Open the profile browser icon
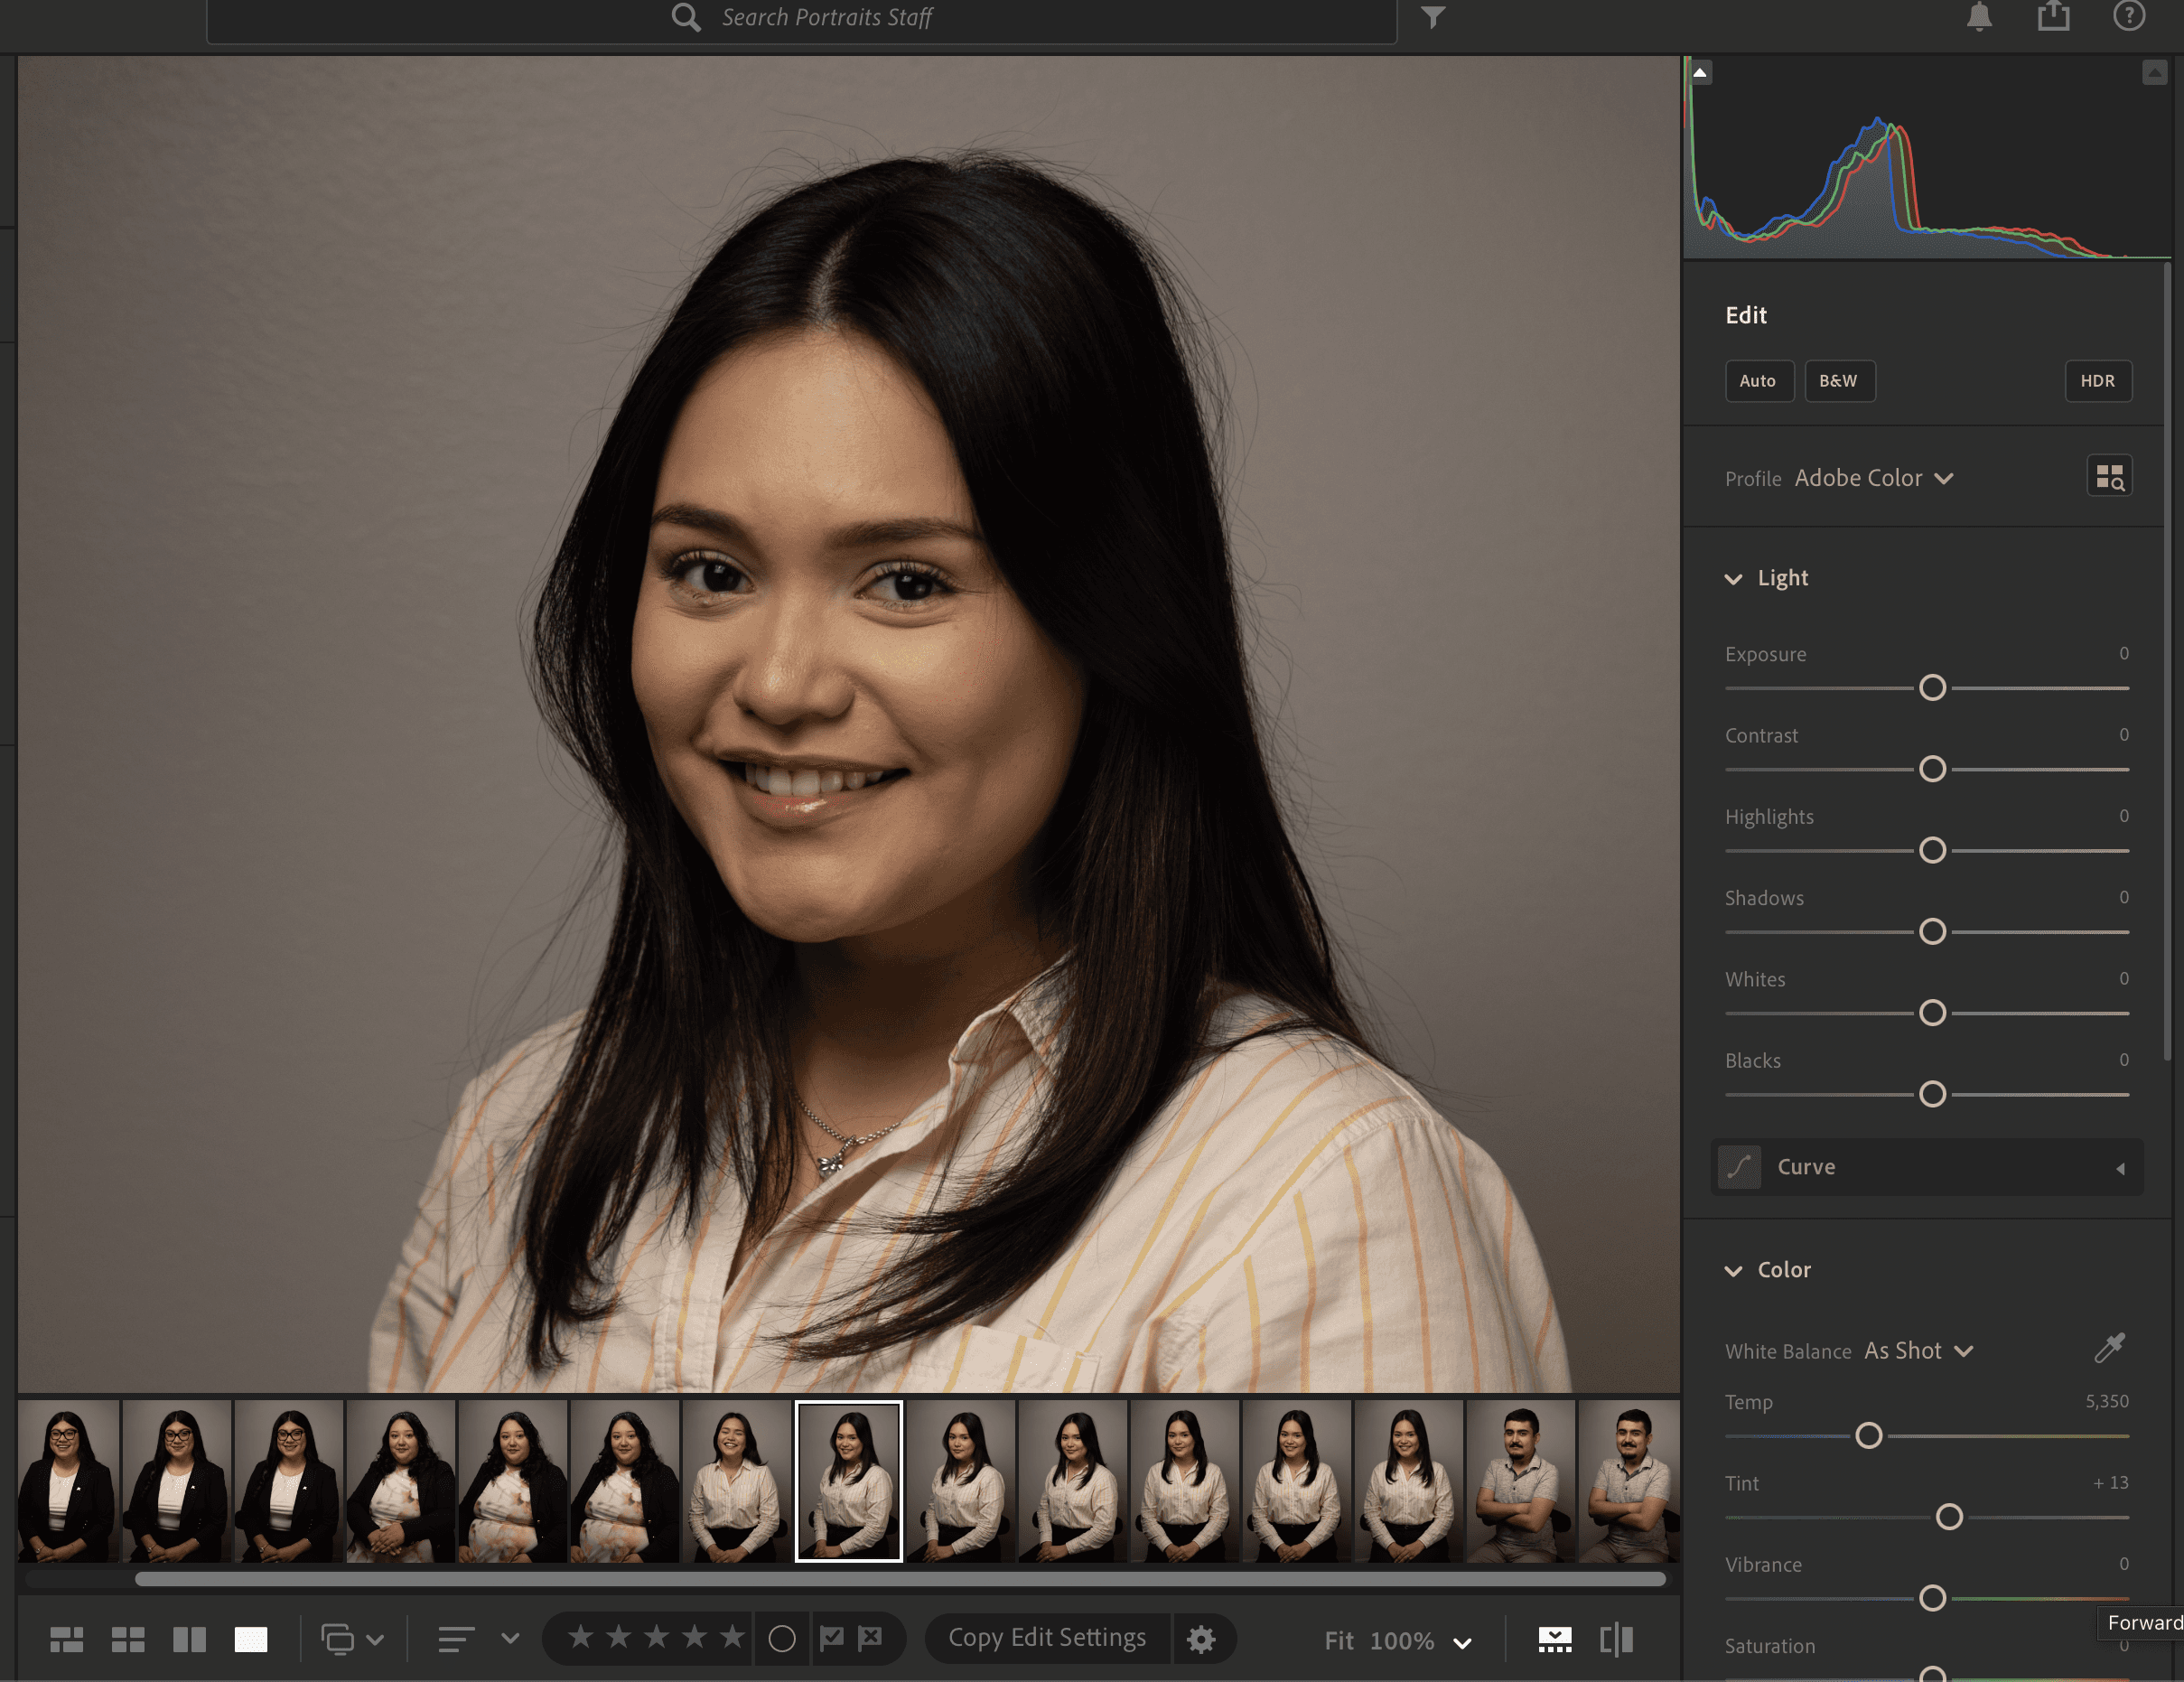This screenshot has height=1682, width=2184. pyautogui.click(x=2109, y=477)
